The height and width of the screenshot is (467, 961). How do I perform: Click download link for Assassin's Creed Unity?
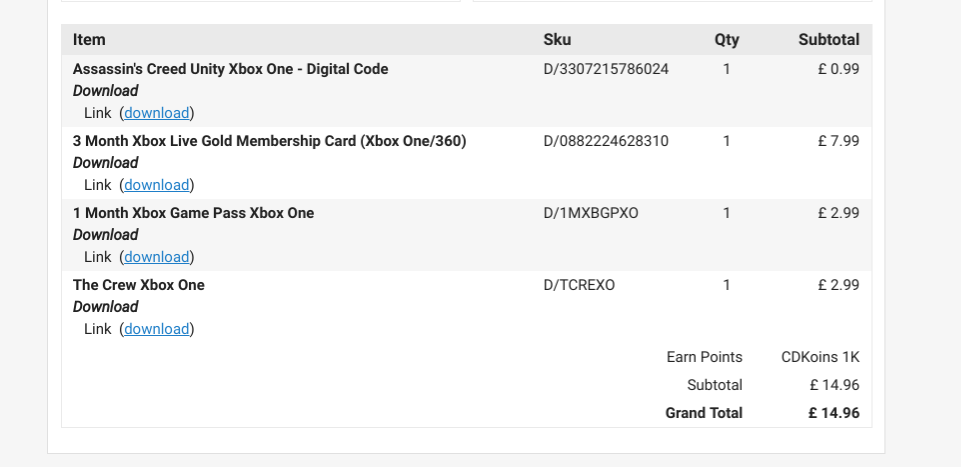pyautogui.click(x=156, y=113)
